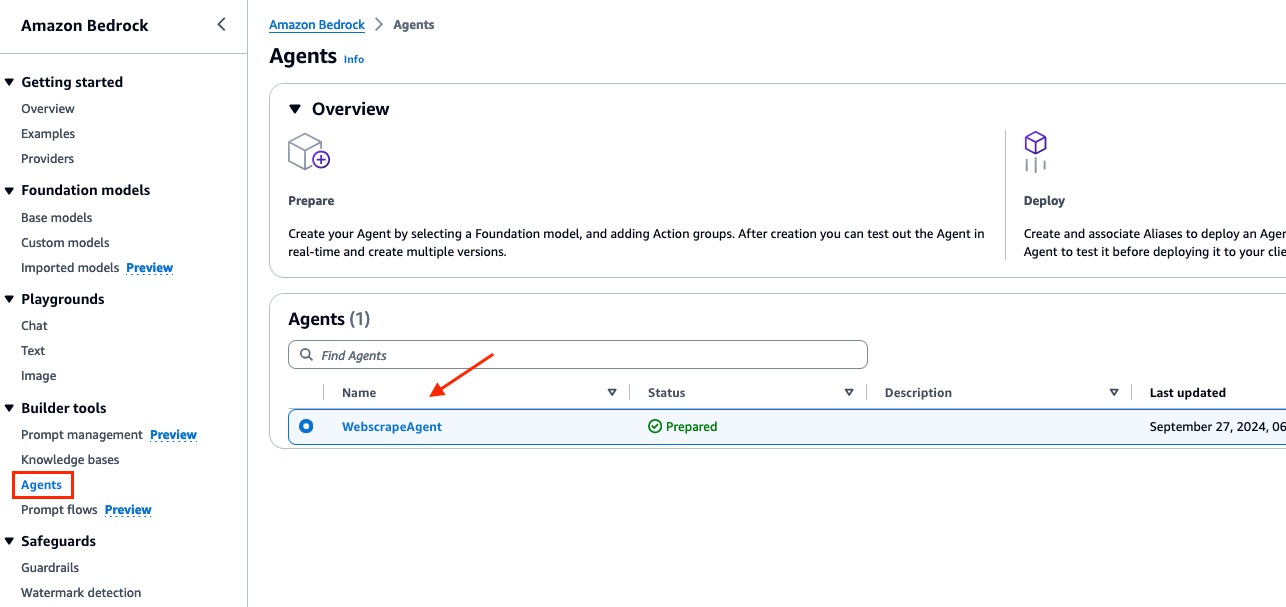Open Examples in the sidebar
Viewport: 1286px width, 607px height.
tap(48, 134)
